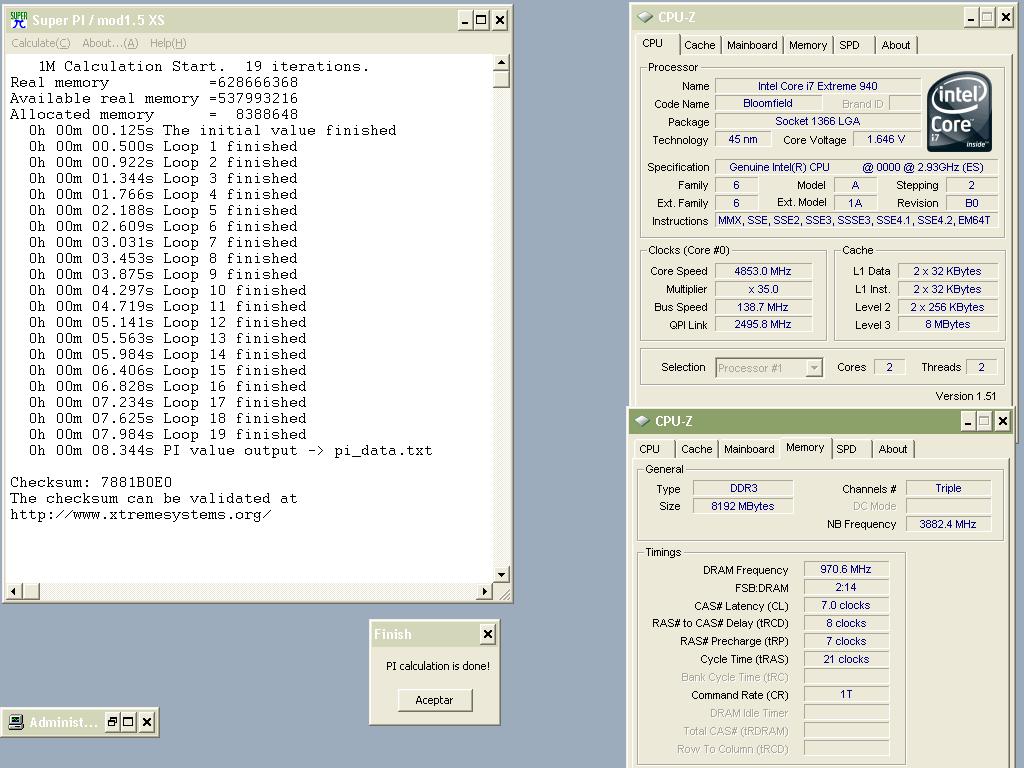This screenshot has height=768, width=1024.
Task: Click the Super PI scroll up arrow
Action: (x=501, y=63)
